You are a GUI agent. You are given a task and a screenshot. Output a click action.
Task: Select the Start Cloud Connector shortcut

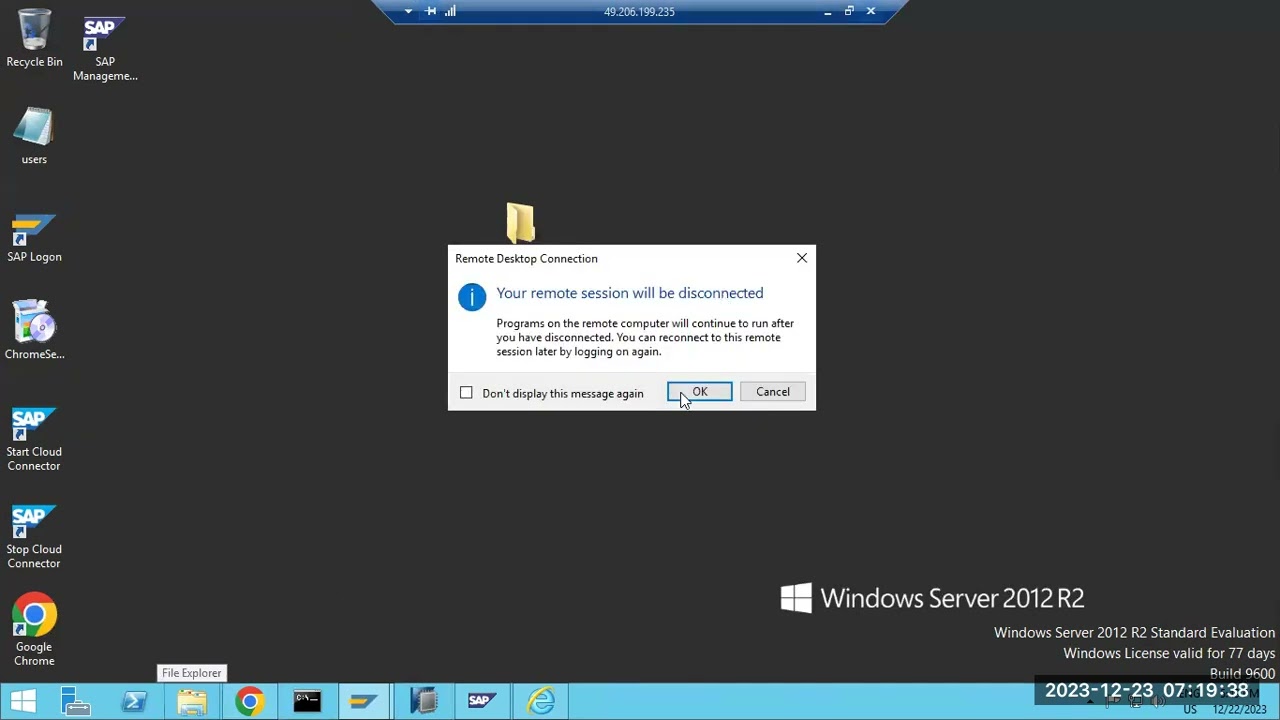click(x=34, y=439)
